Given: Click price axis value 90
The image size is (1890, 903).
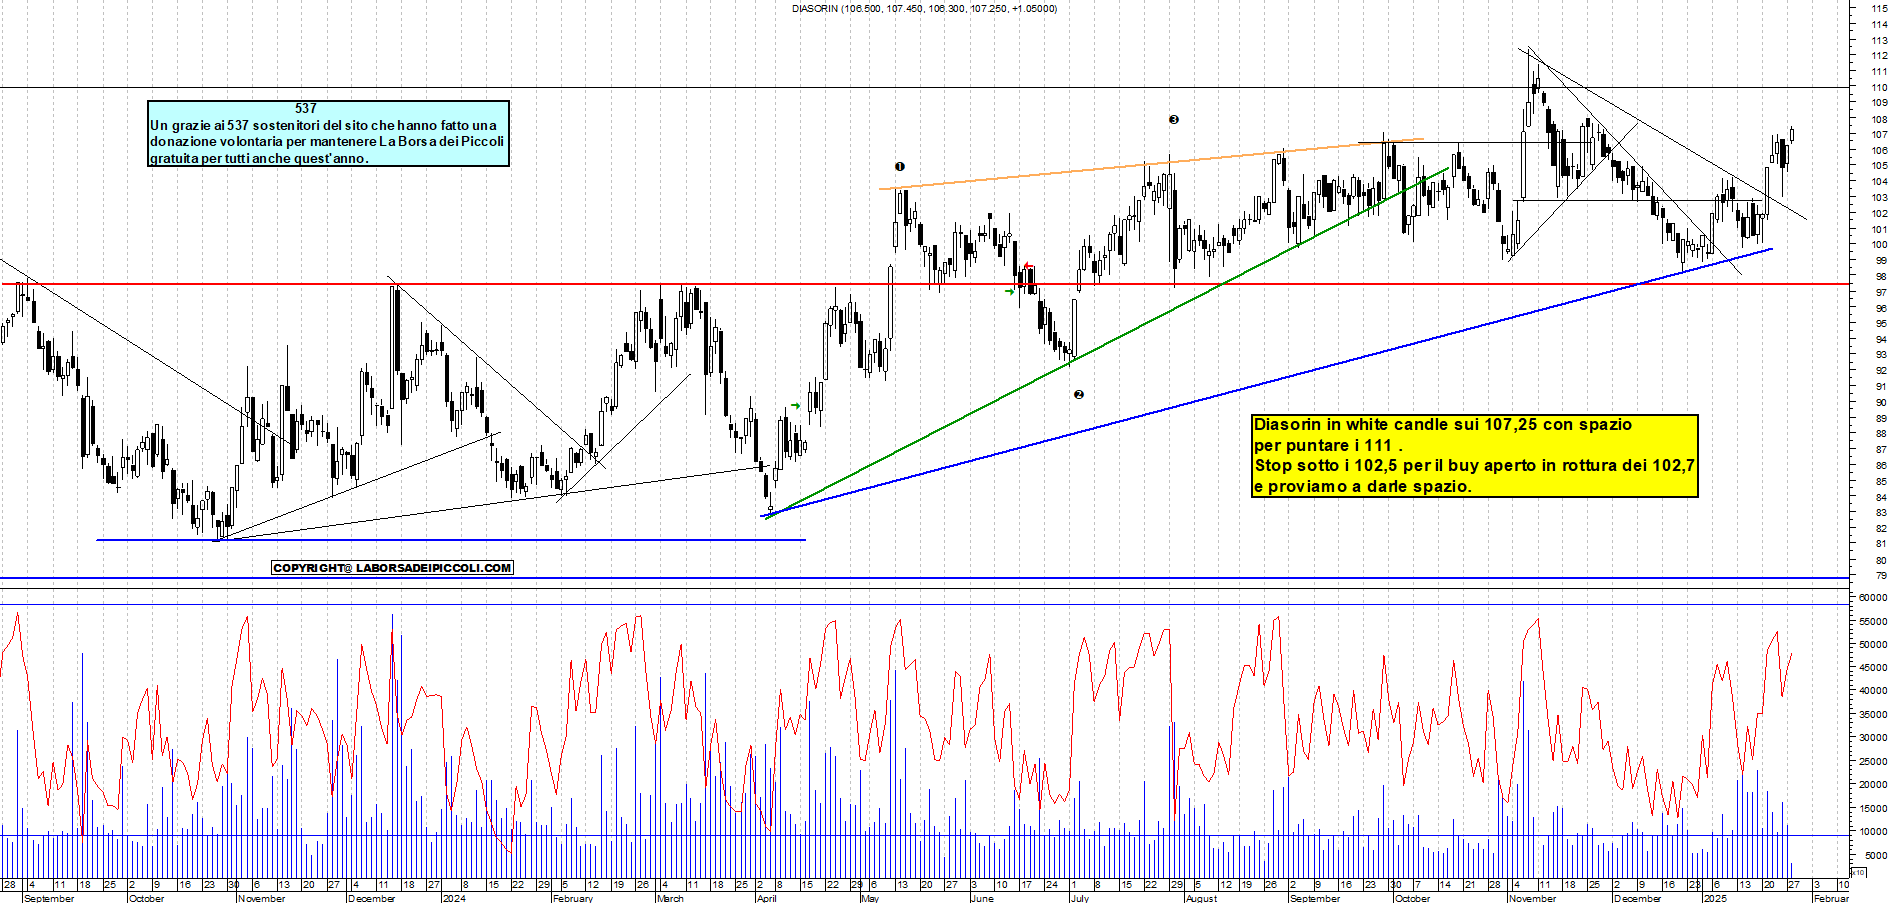Looking at the screenshot, I should point(1881,403).
